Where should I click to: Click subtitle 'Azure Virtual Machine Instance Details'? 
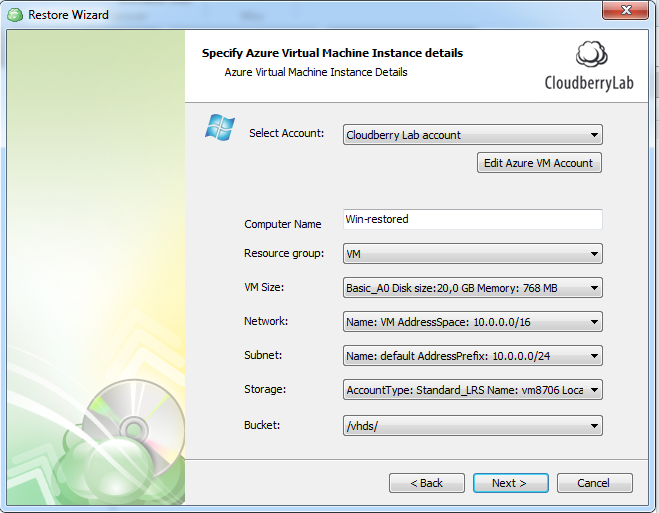point(316,72)
